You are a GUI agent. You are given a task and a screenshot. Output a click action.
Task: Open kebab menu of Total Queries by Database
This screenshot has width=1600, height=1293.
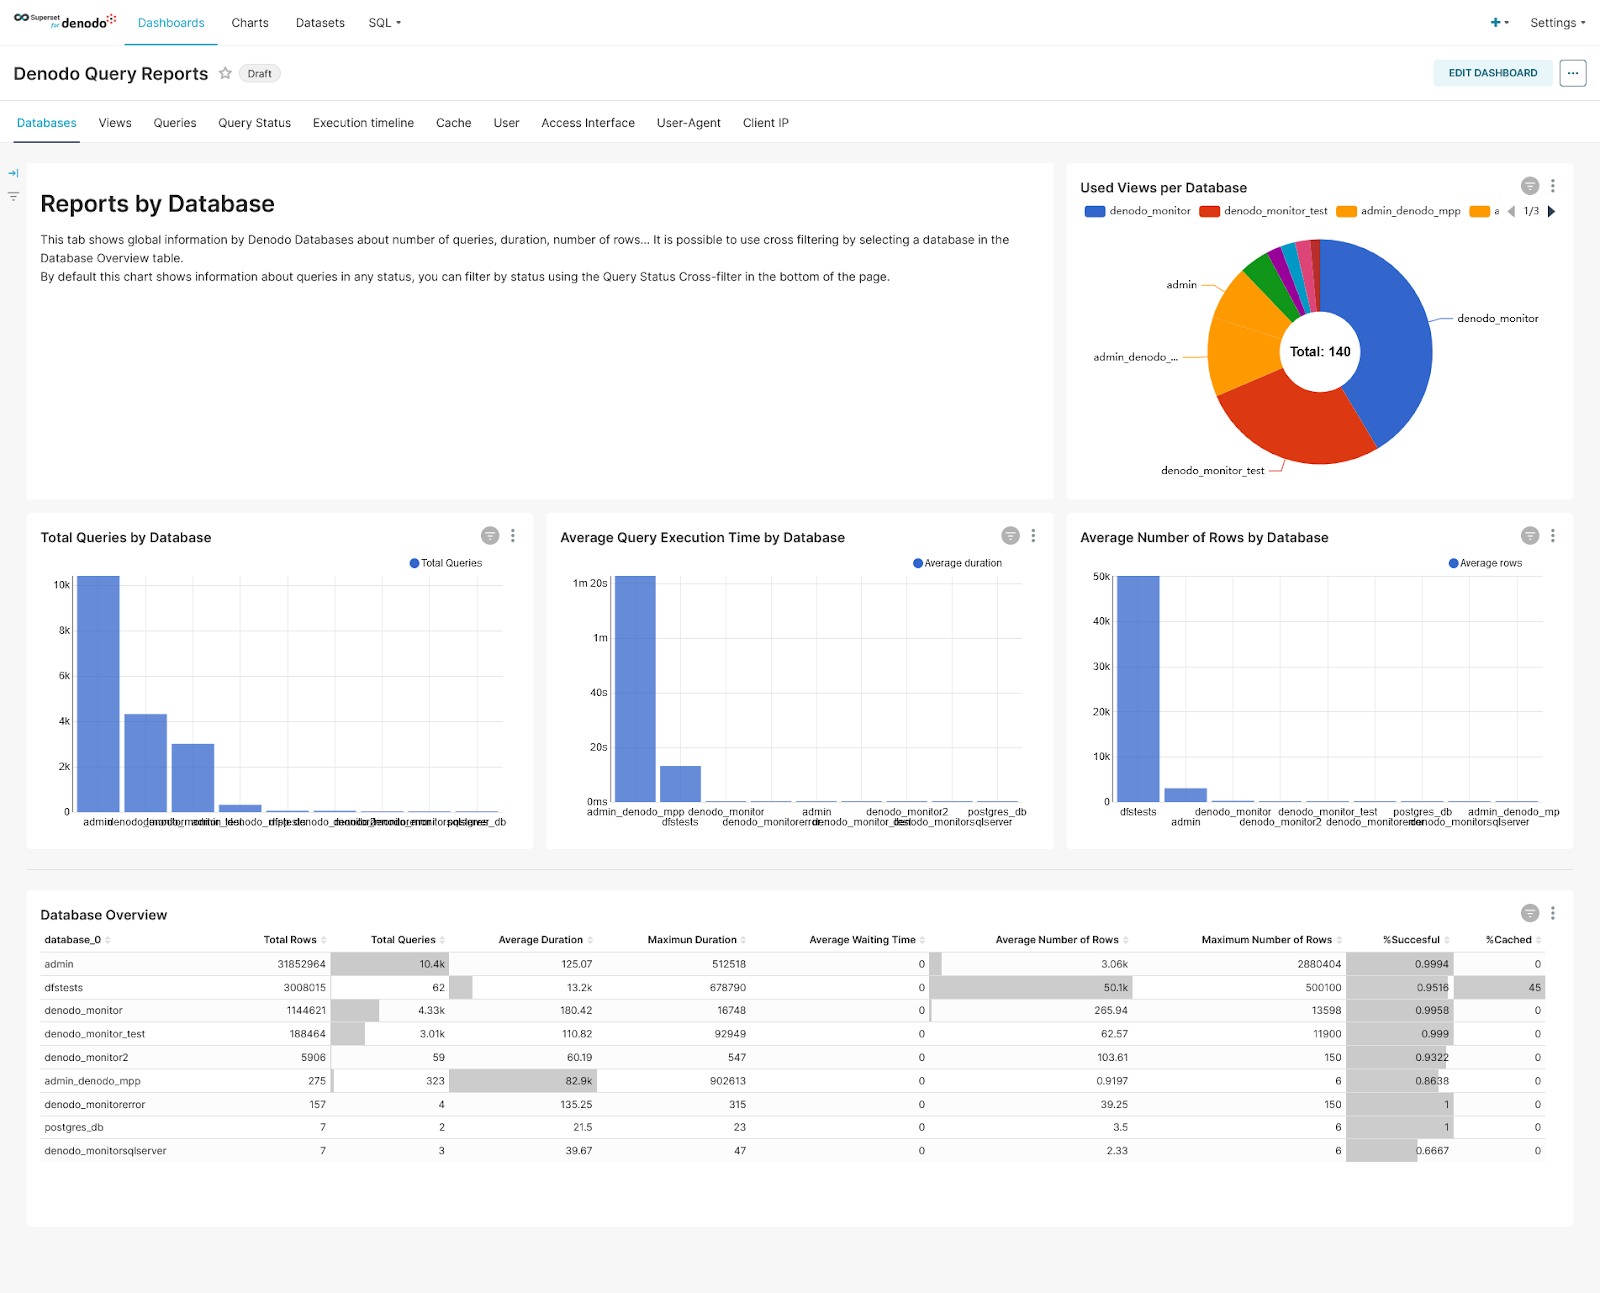[513, 536]
